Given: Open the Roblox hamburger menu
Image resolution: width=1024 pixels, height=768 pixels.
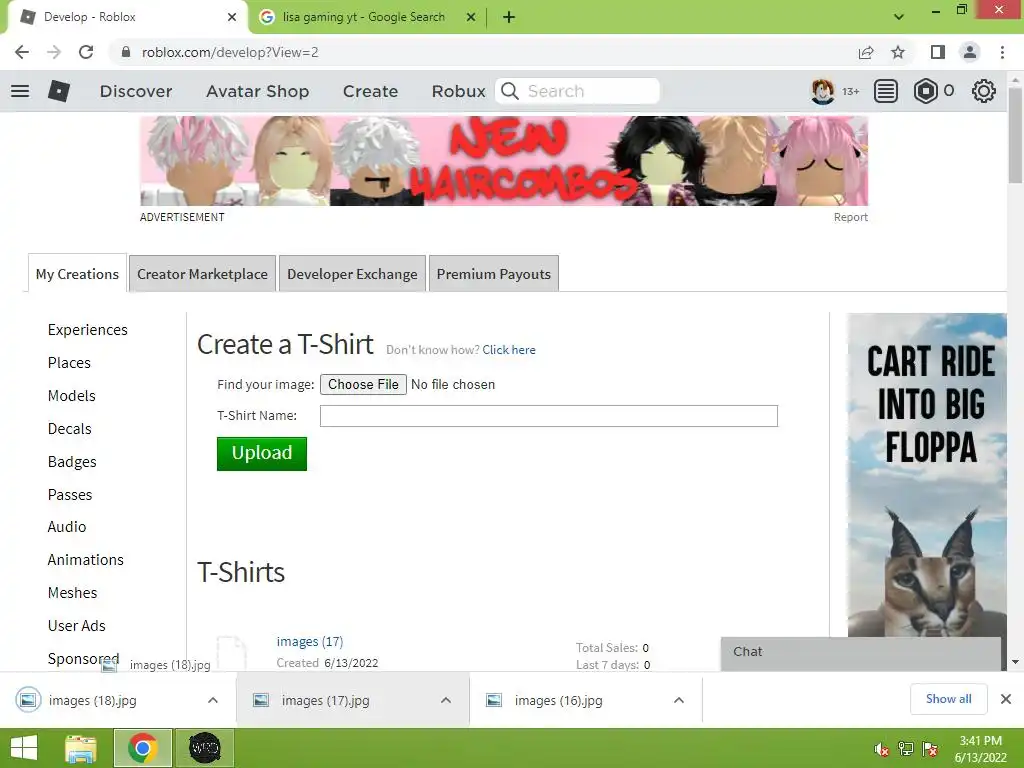Looking at the screenshot, I should 20,91.
